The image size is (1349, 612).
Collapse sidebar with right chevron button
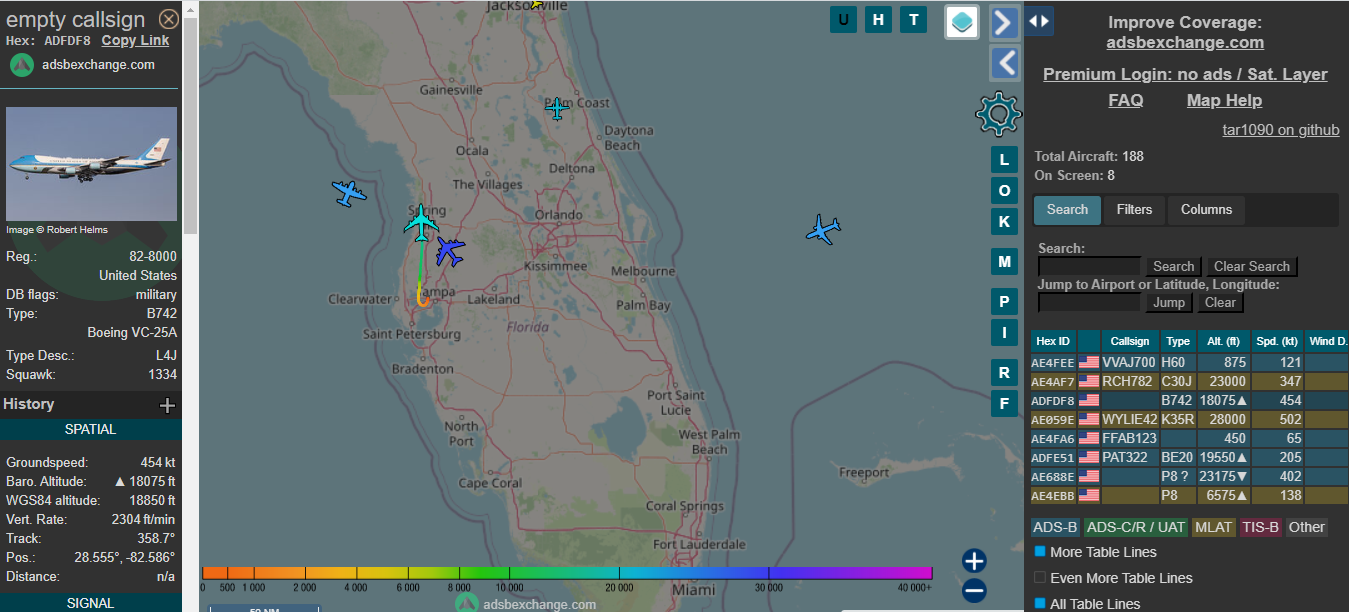pos(1004,22)
